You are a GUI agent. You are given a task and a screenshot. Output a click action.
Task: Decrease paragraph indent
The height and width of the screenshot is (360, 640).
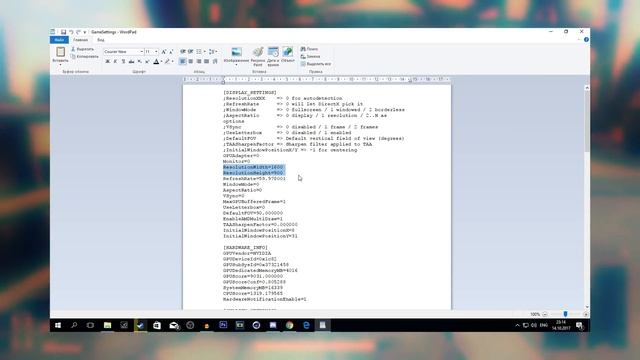pos(183,51)
